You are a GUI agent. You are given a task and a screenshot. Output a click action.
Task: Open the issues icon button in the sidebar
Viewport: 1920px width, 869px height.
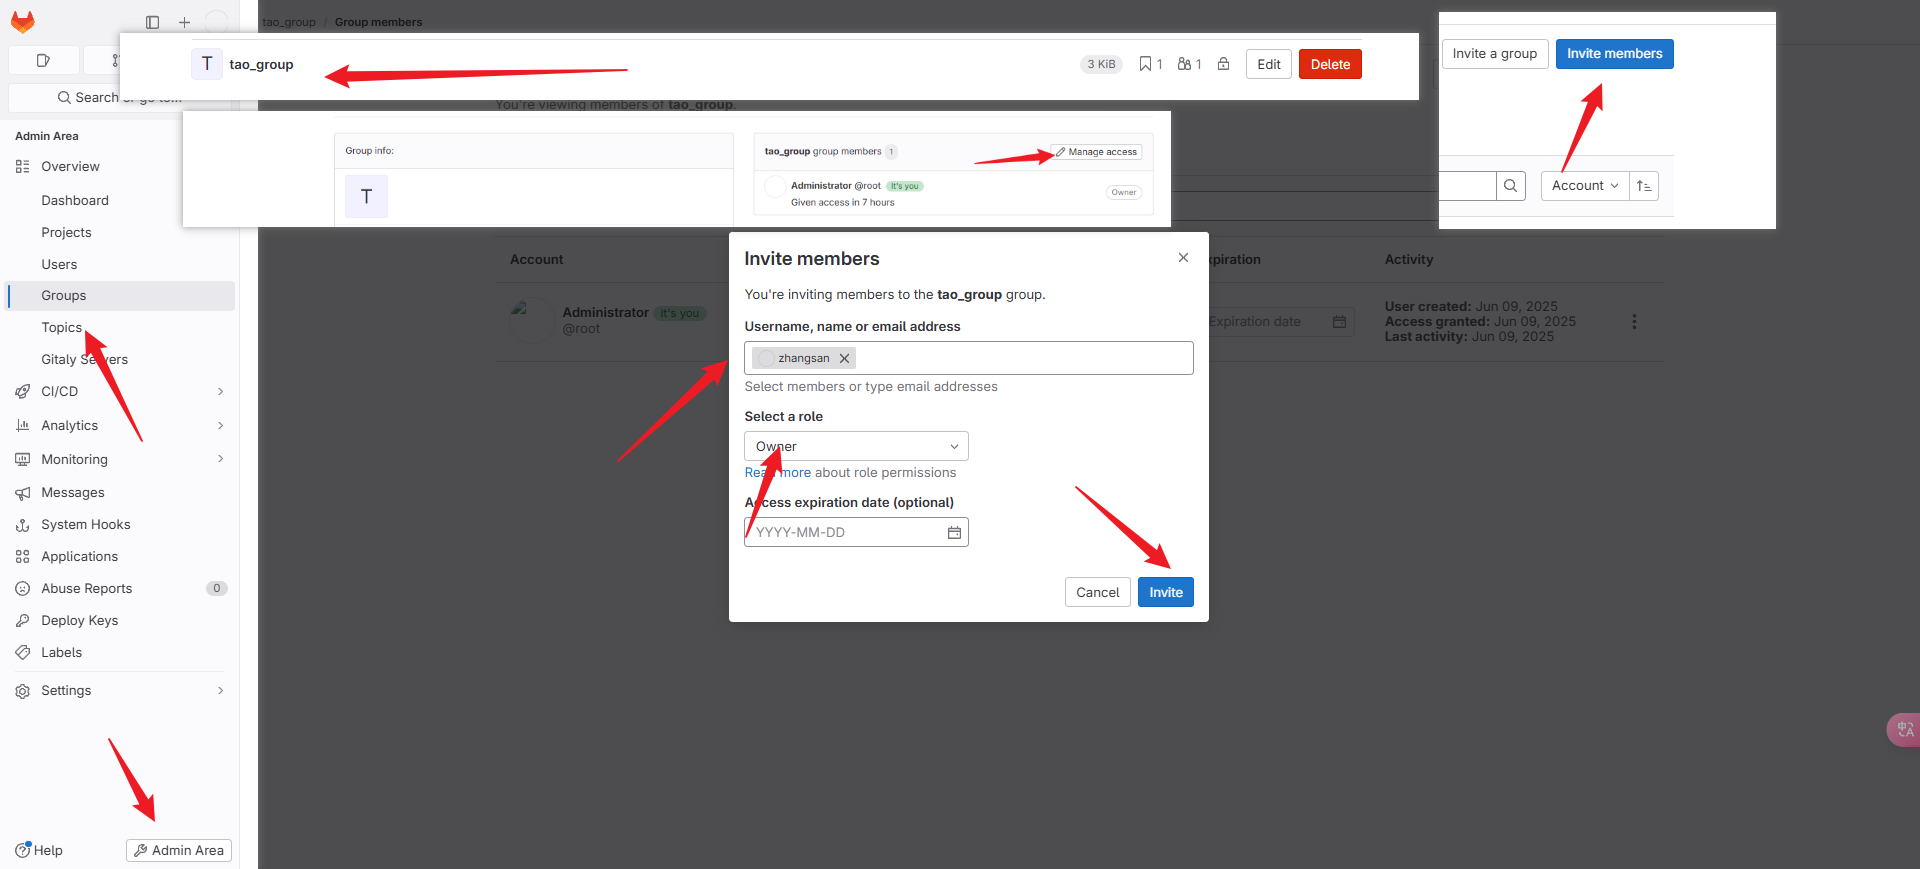(x=43, y=60)
